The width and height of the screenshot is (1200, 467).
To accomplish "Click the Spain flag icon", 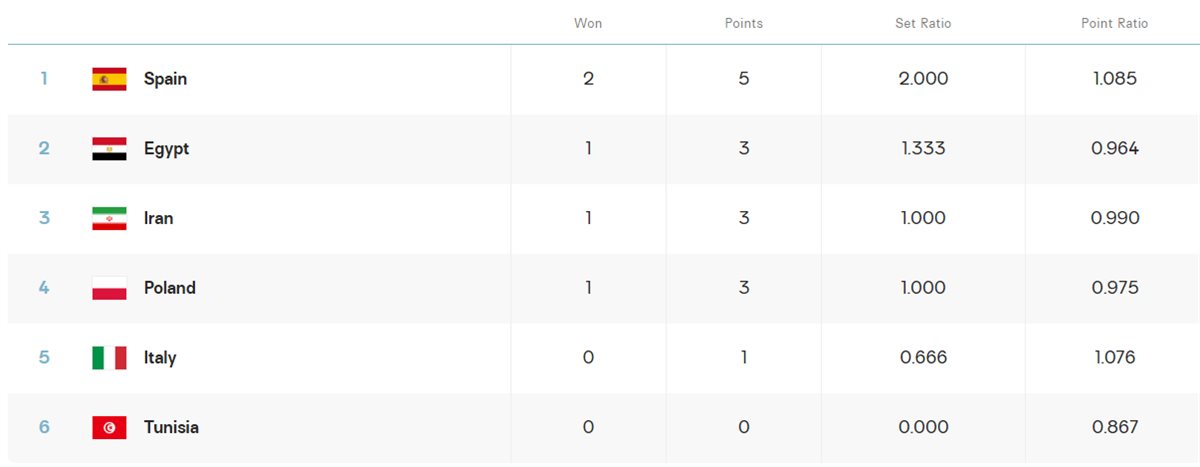I will [x=109, y=79].
